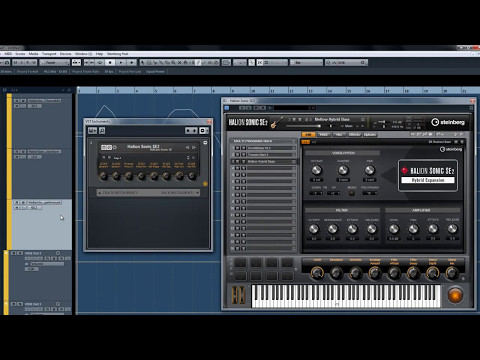The width and height of the screenshot is (480, 360).
Task: Open the Transport menu
Action: (49, 54)
